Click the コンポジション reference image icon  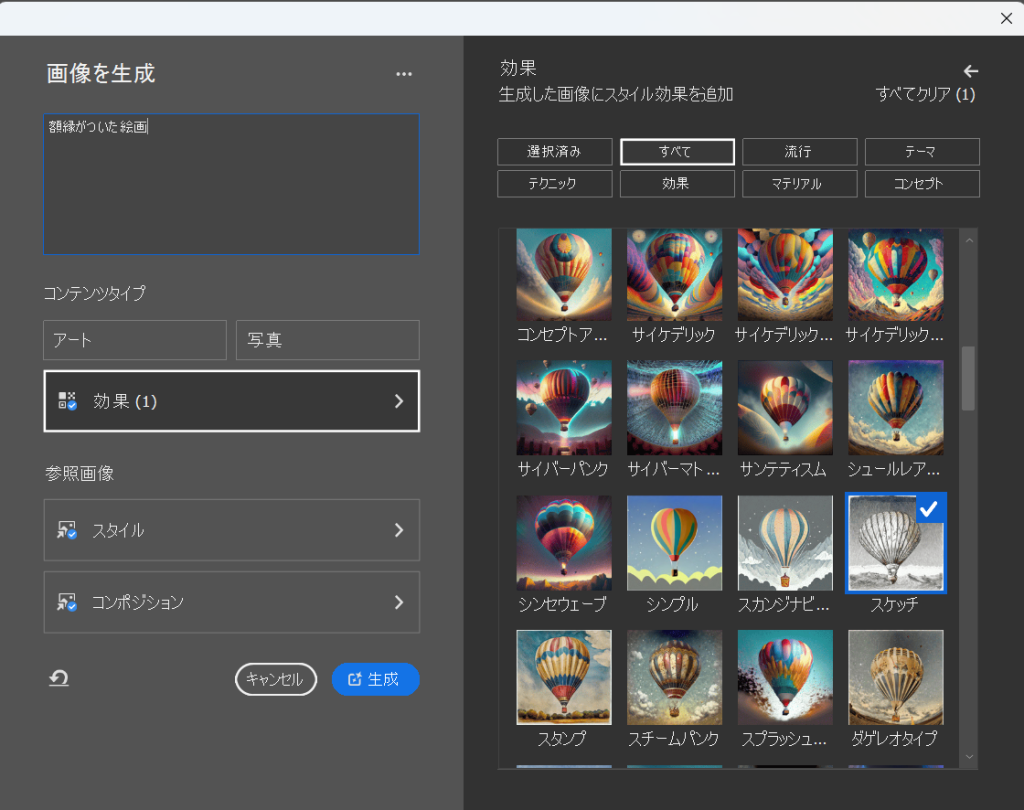(67, 602)
